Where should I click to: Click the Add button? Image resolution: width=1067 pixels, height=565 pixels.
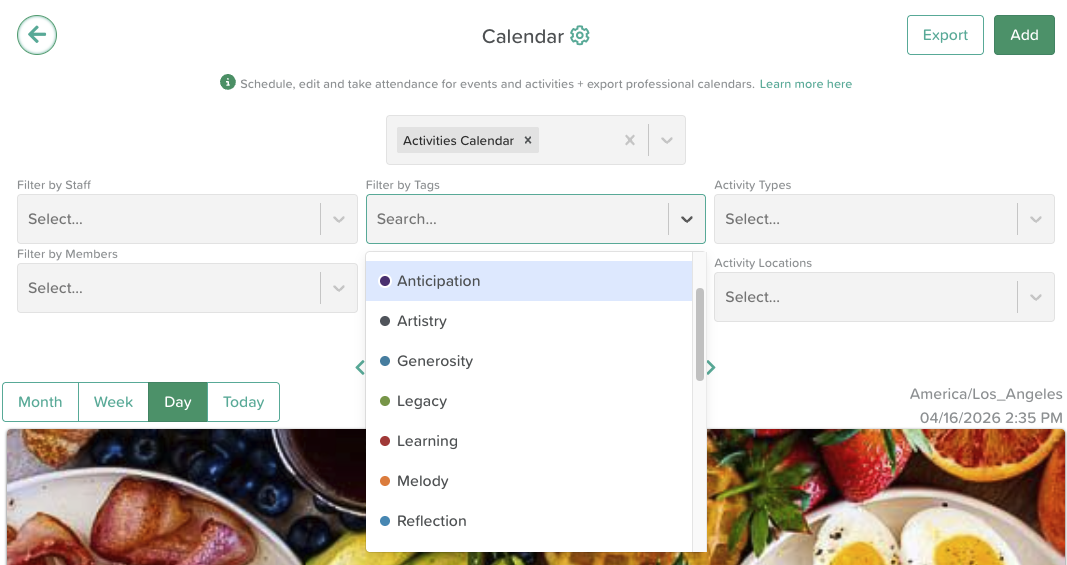coord(1024,35)
